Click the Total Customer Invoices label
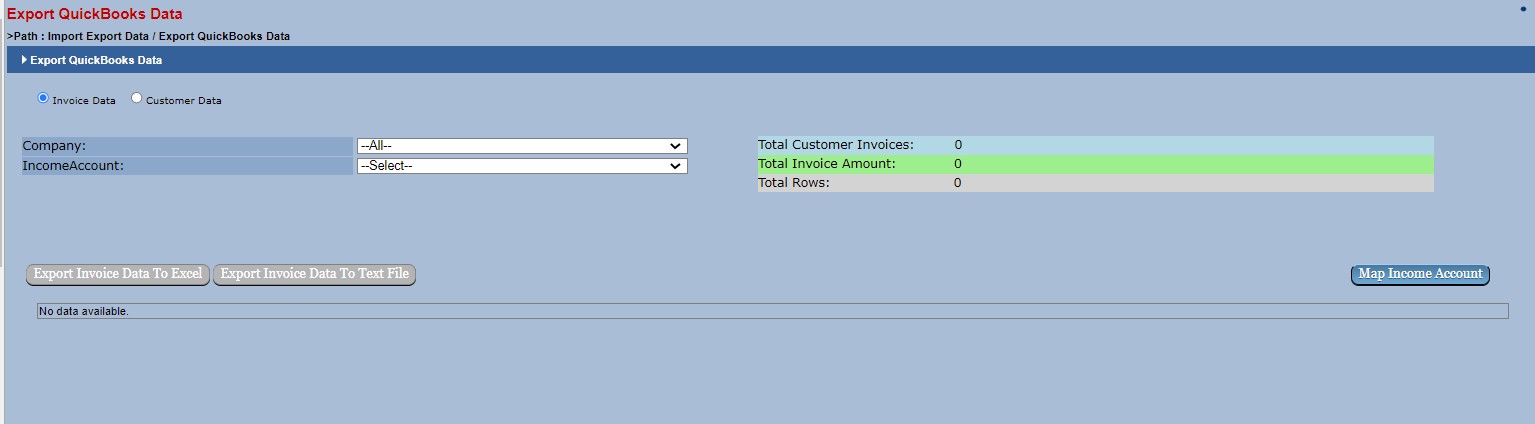This screenshot has height=424, width=1535. pos(835,145)
